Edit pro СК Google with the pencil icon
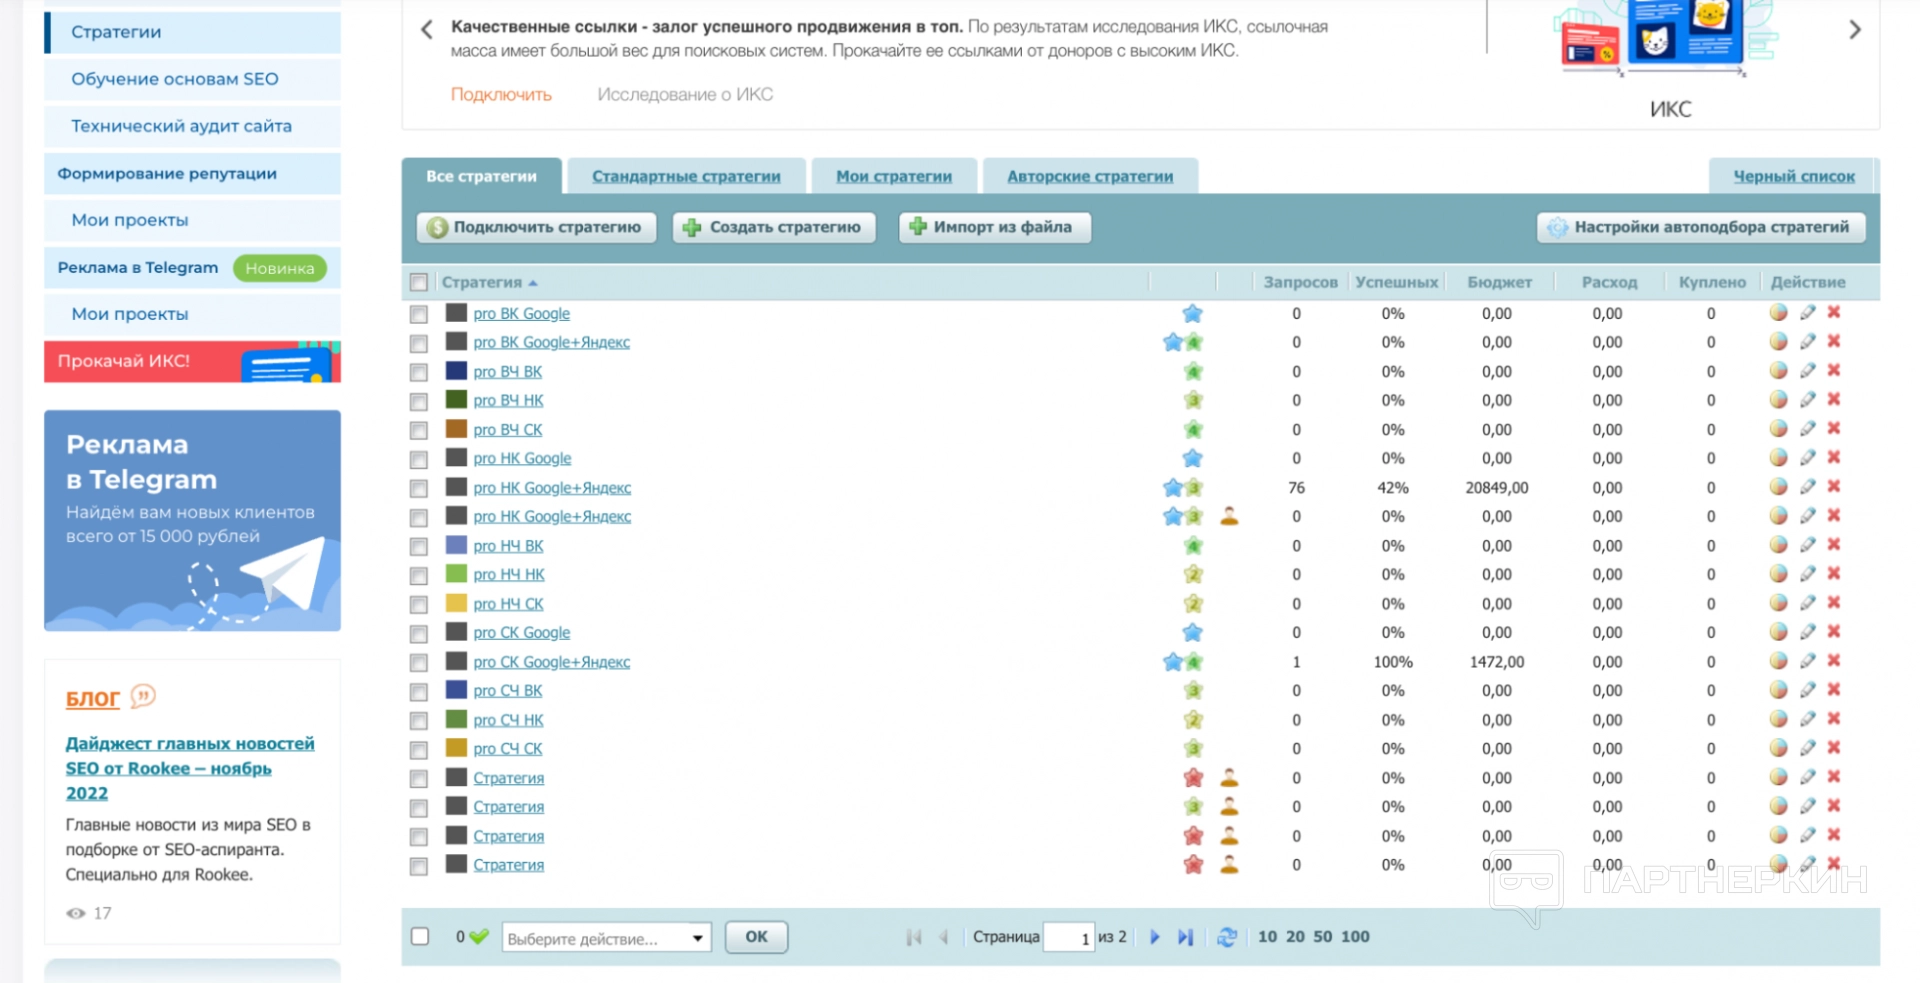This screenshot has width=1920, height=983. pos(1807,632)
